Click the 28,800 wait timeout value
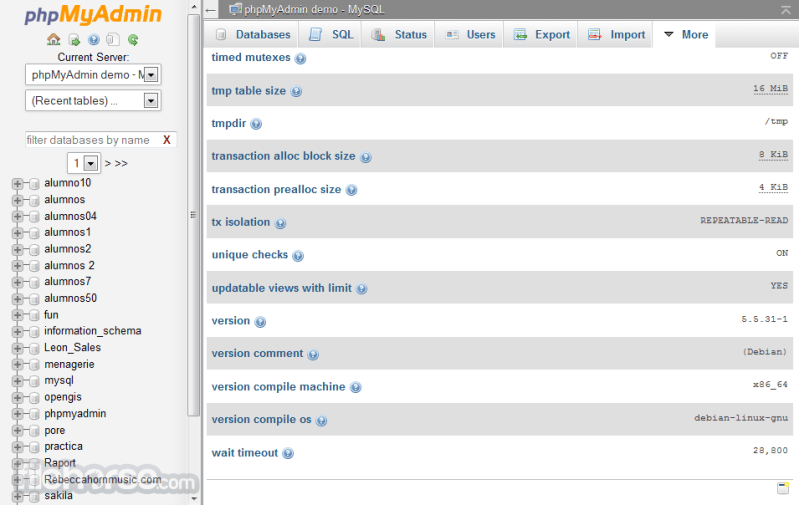Screen dimensions: 799x505 tap(770, 450)
